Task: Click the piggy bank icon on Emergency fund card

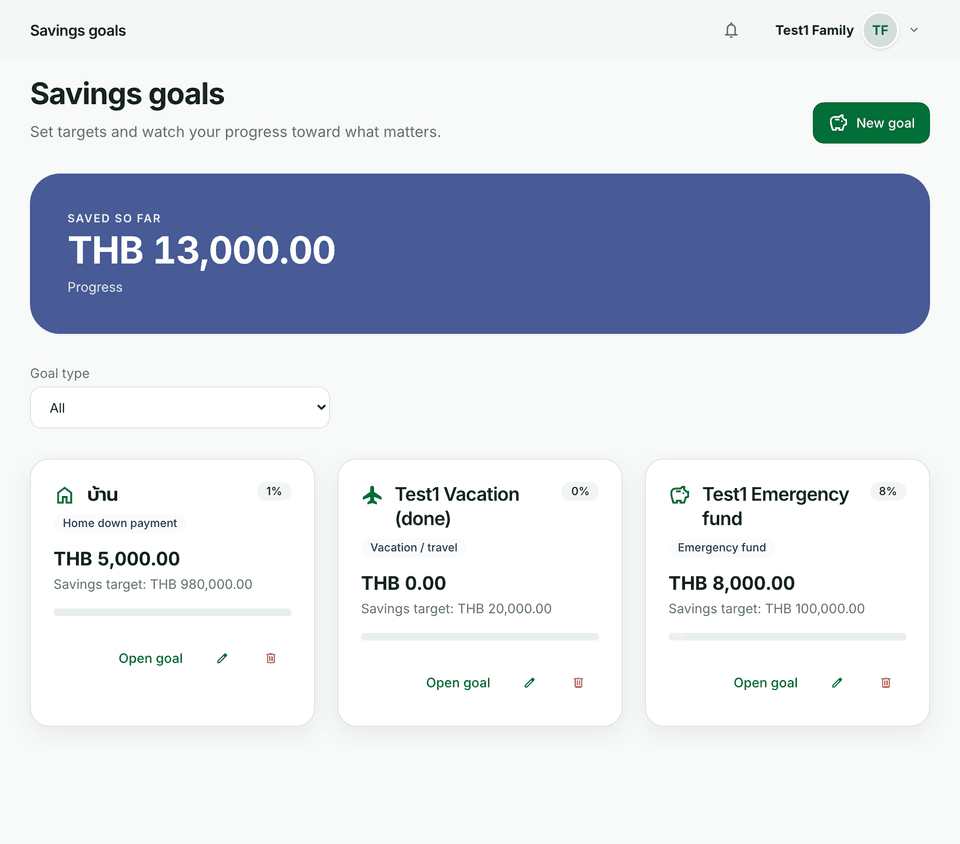Action: (679, 495)
